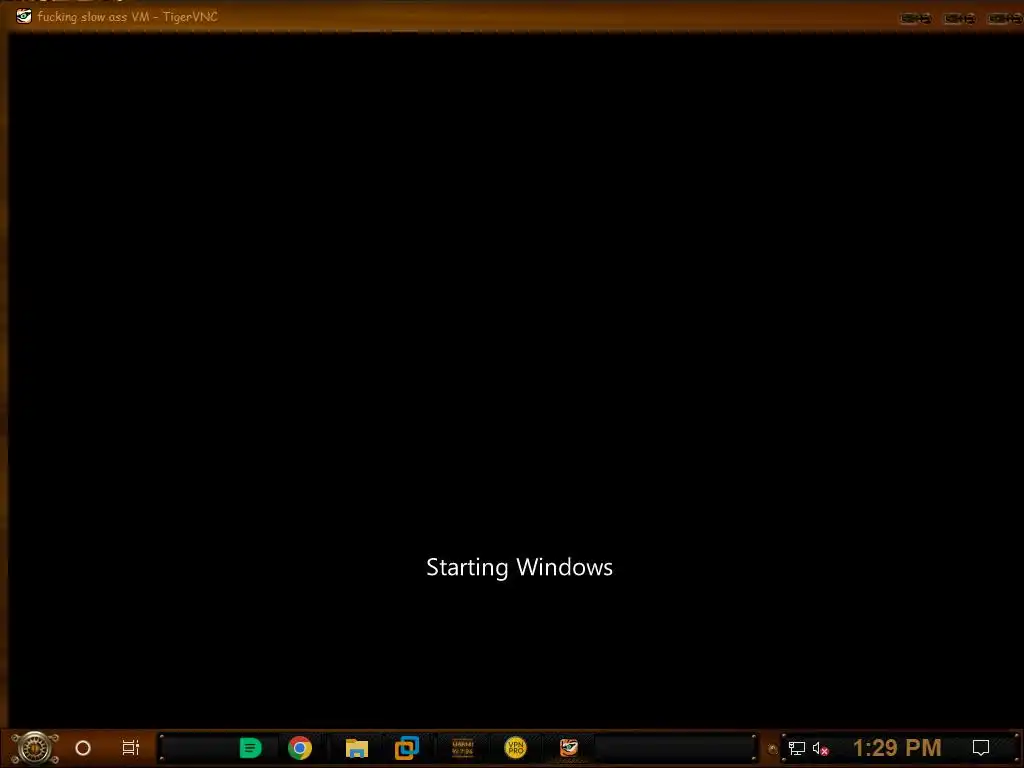
Task: Click the muted volume tray icon
Action: pyautogui.click(x=820, y=748)
